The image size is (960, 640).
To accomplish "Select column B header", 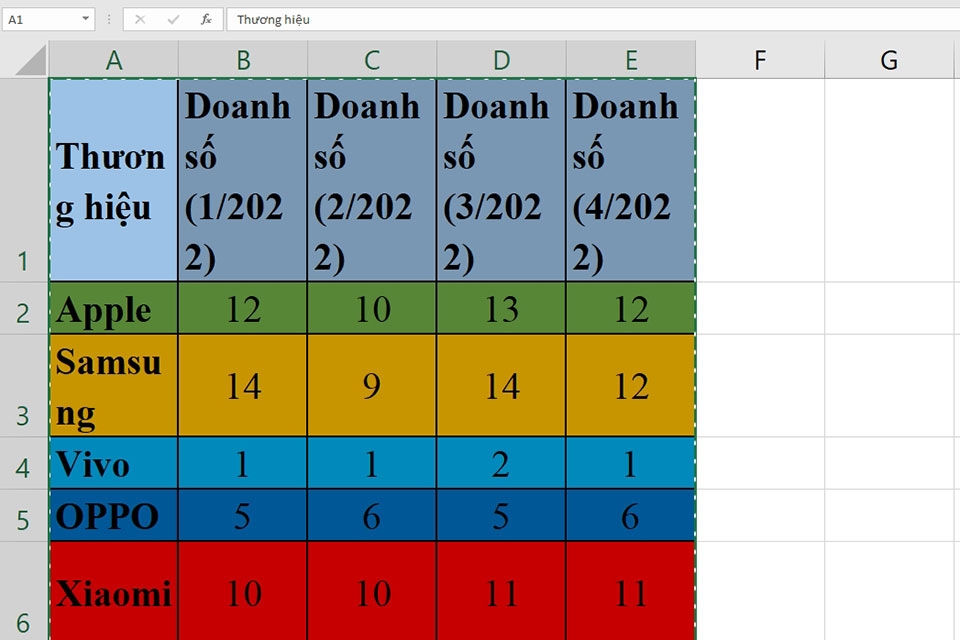I will (x=243, y=60).
